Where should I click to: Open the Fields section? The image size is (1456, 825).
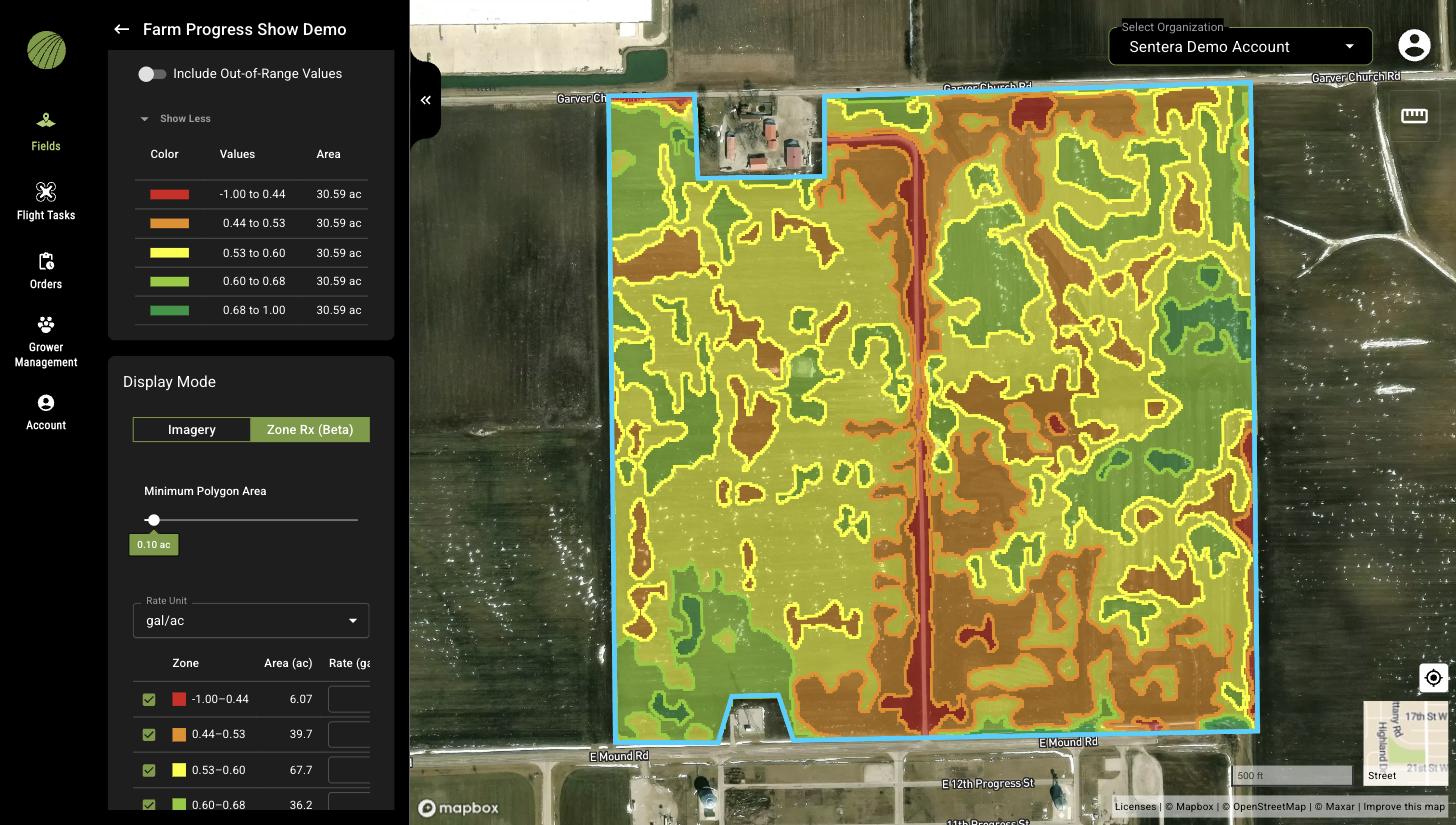46,132
